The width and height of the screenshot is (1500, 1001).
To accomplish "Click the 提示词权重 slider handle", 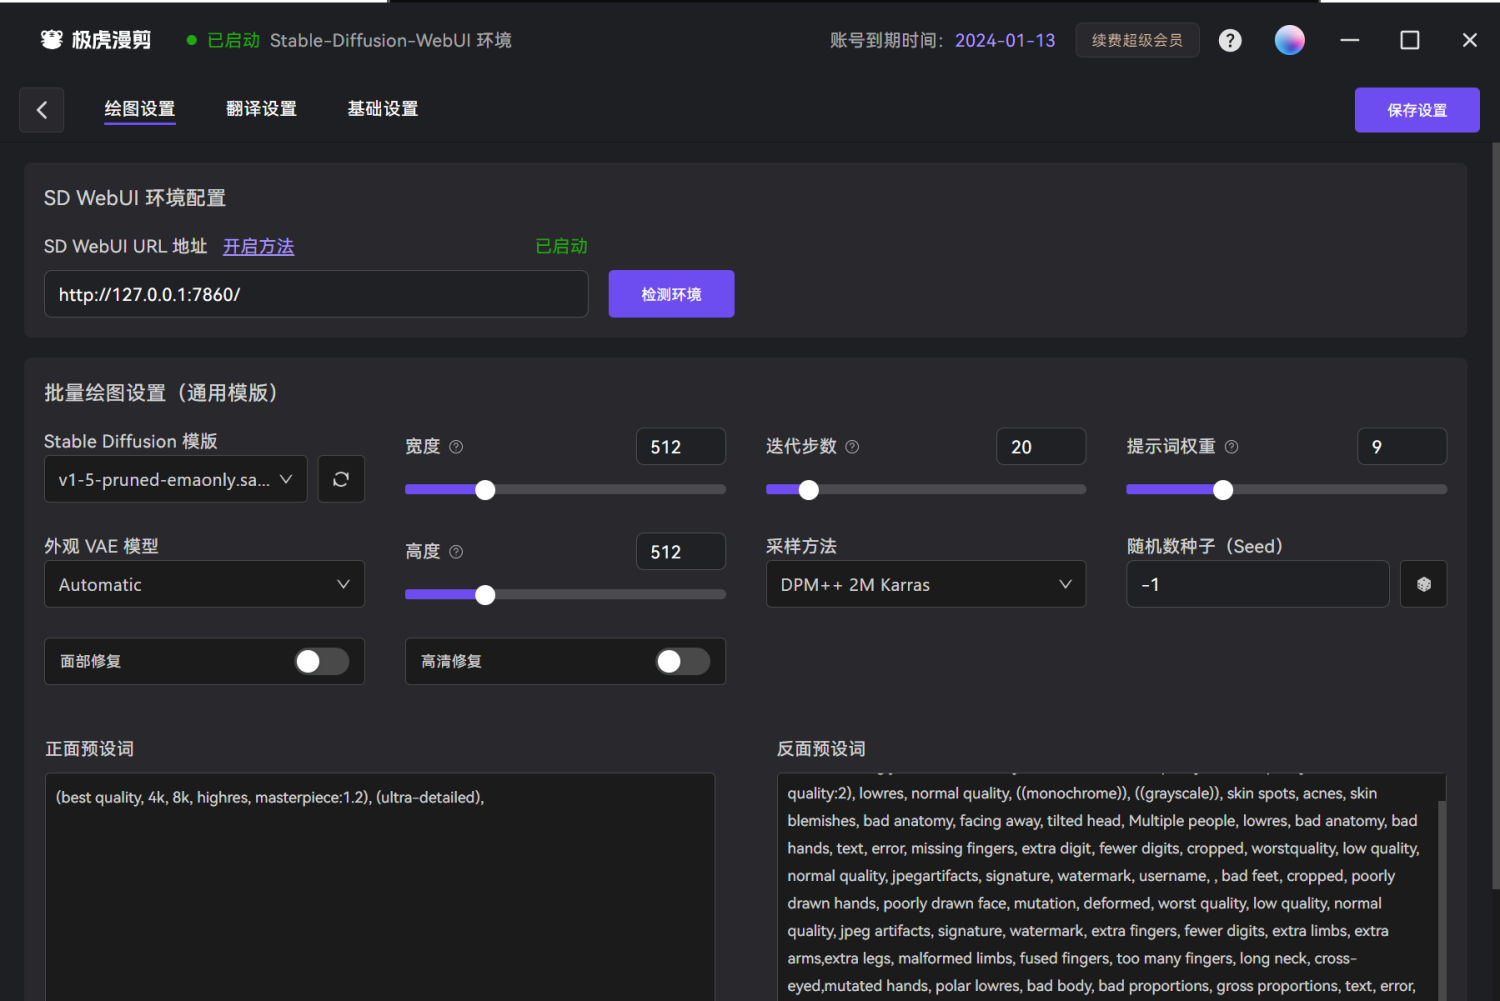I will (1223, 490).
